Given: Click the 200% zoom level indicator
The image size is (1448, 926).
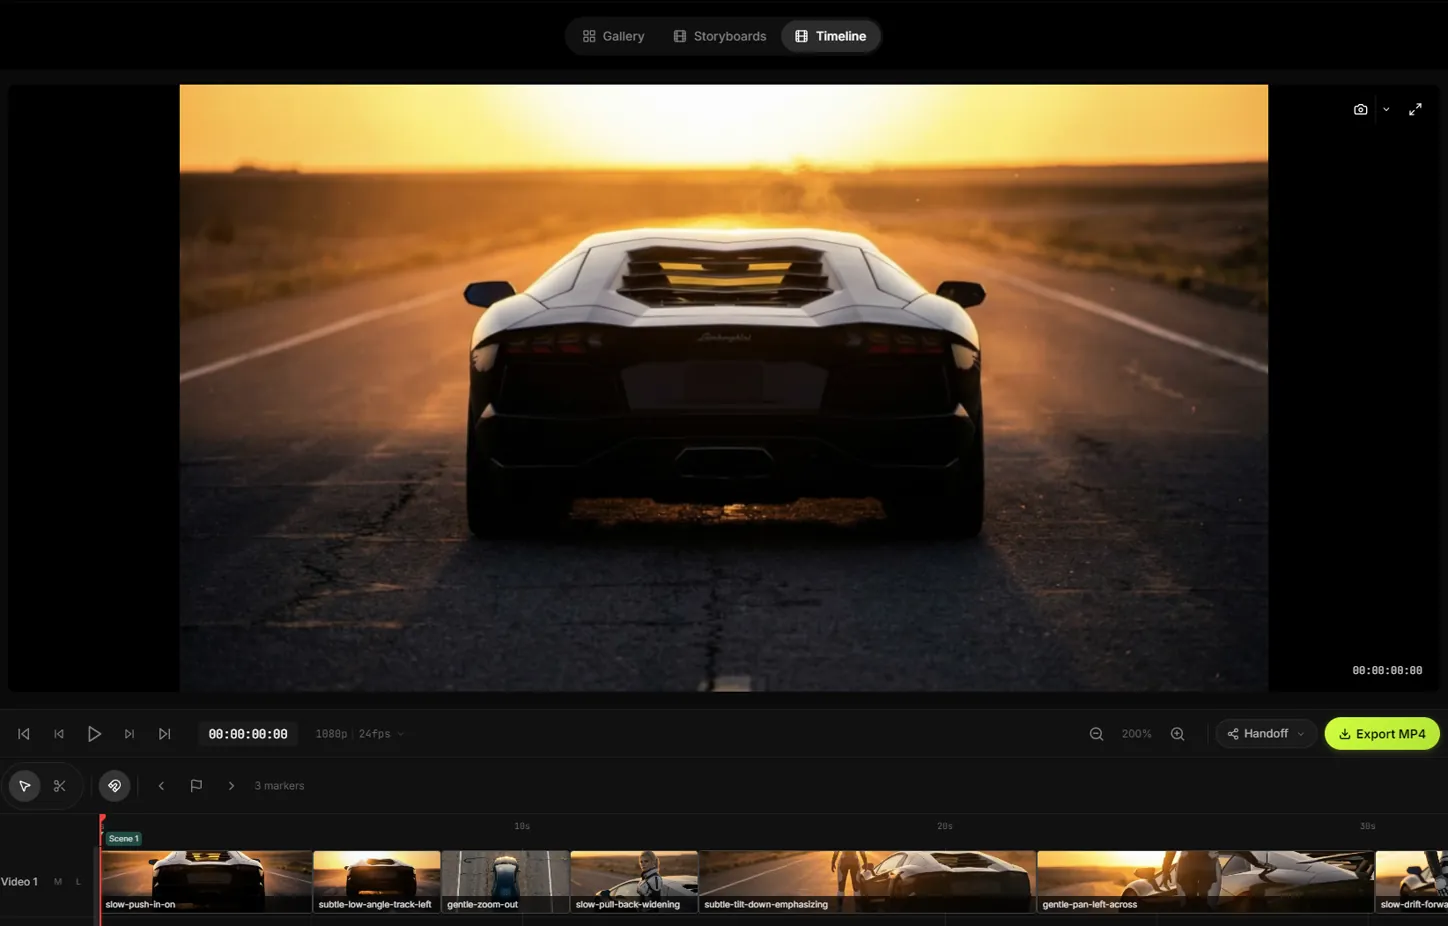Looking at the screenshot, I should point(1136,733).
